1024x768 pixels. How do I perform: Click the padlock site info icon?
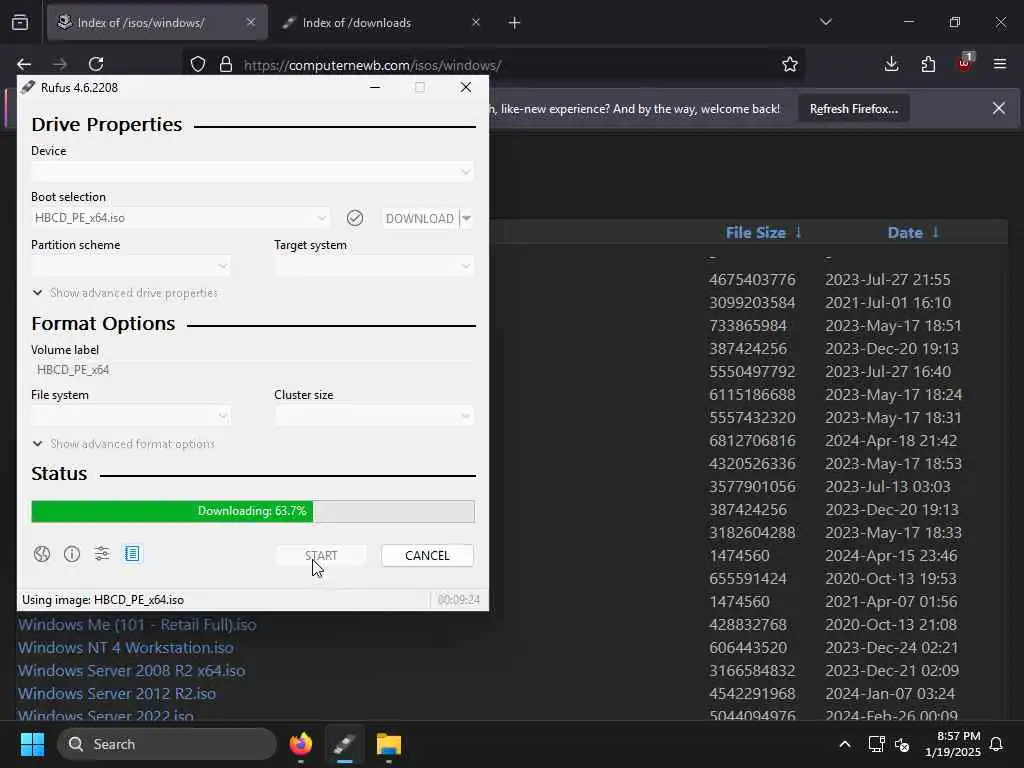pos(226,65)
